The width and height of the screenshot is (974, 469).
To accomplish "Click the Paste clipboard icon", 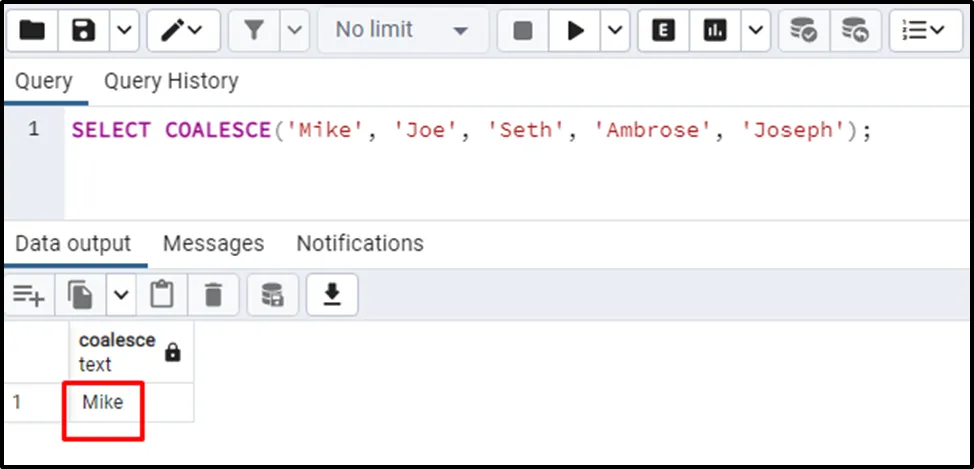I will coord(162,295).
